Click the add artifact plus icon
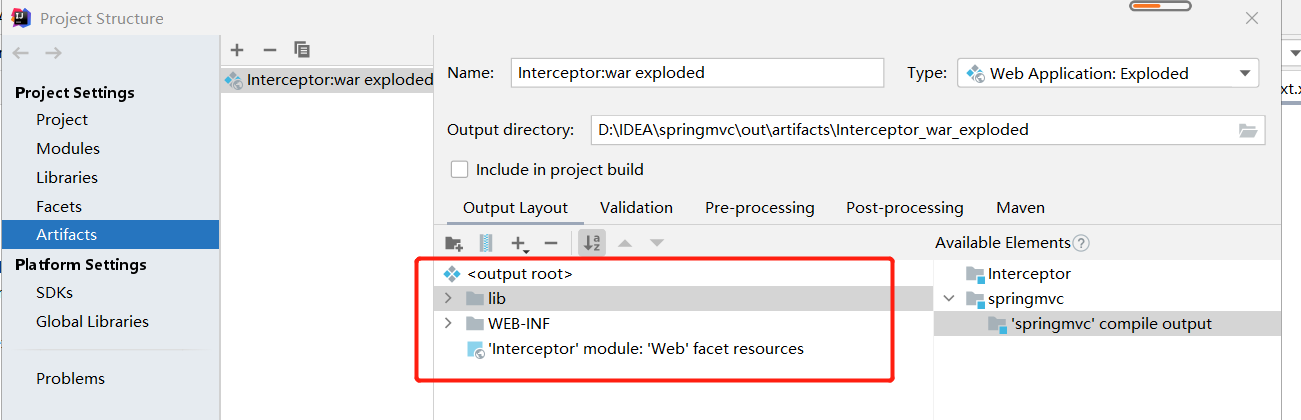The image size is (1301, 420). (x=237, y=49)
